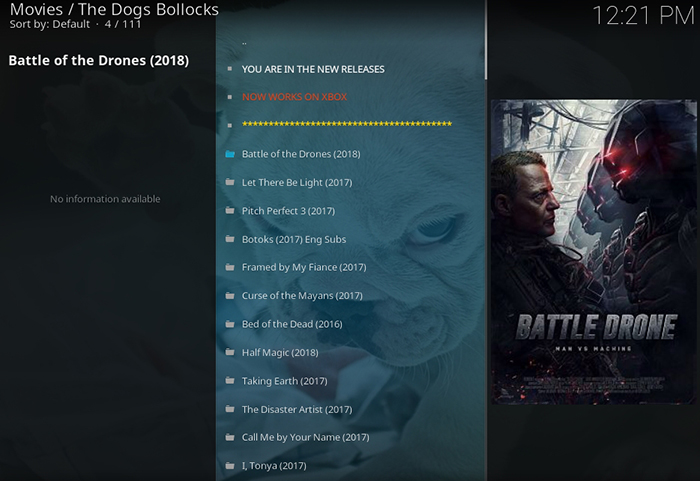Click folder icon beside Call Me by Your Name

(230, 437)
